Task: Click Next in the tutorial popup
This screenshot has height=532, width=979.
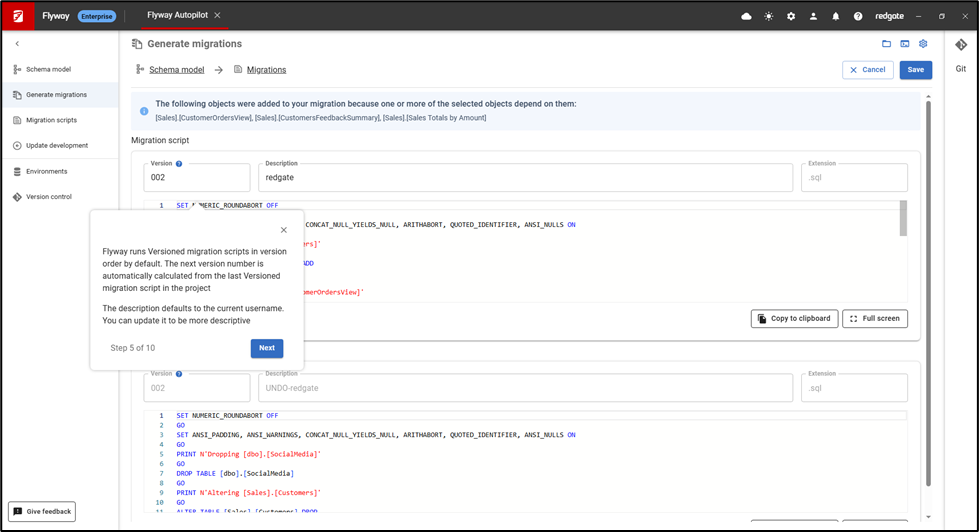Action: coord(267,348)
